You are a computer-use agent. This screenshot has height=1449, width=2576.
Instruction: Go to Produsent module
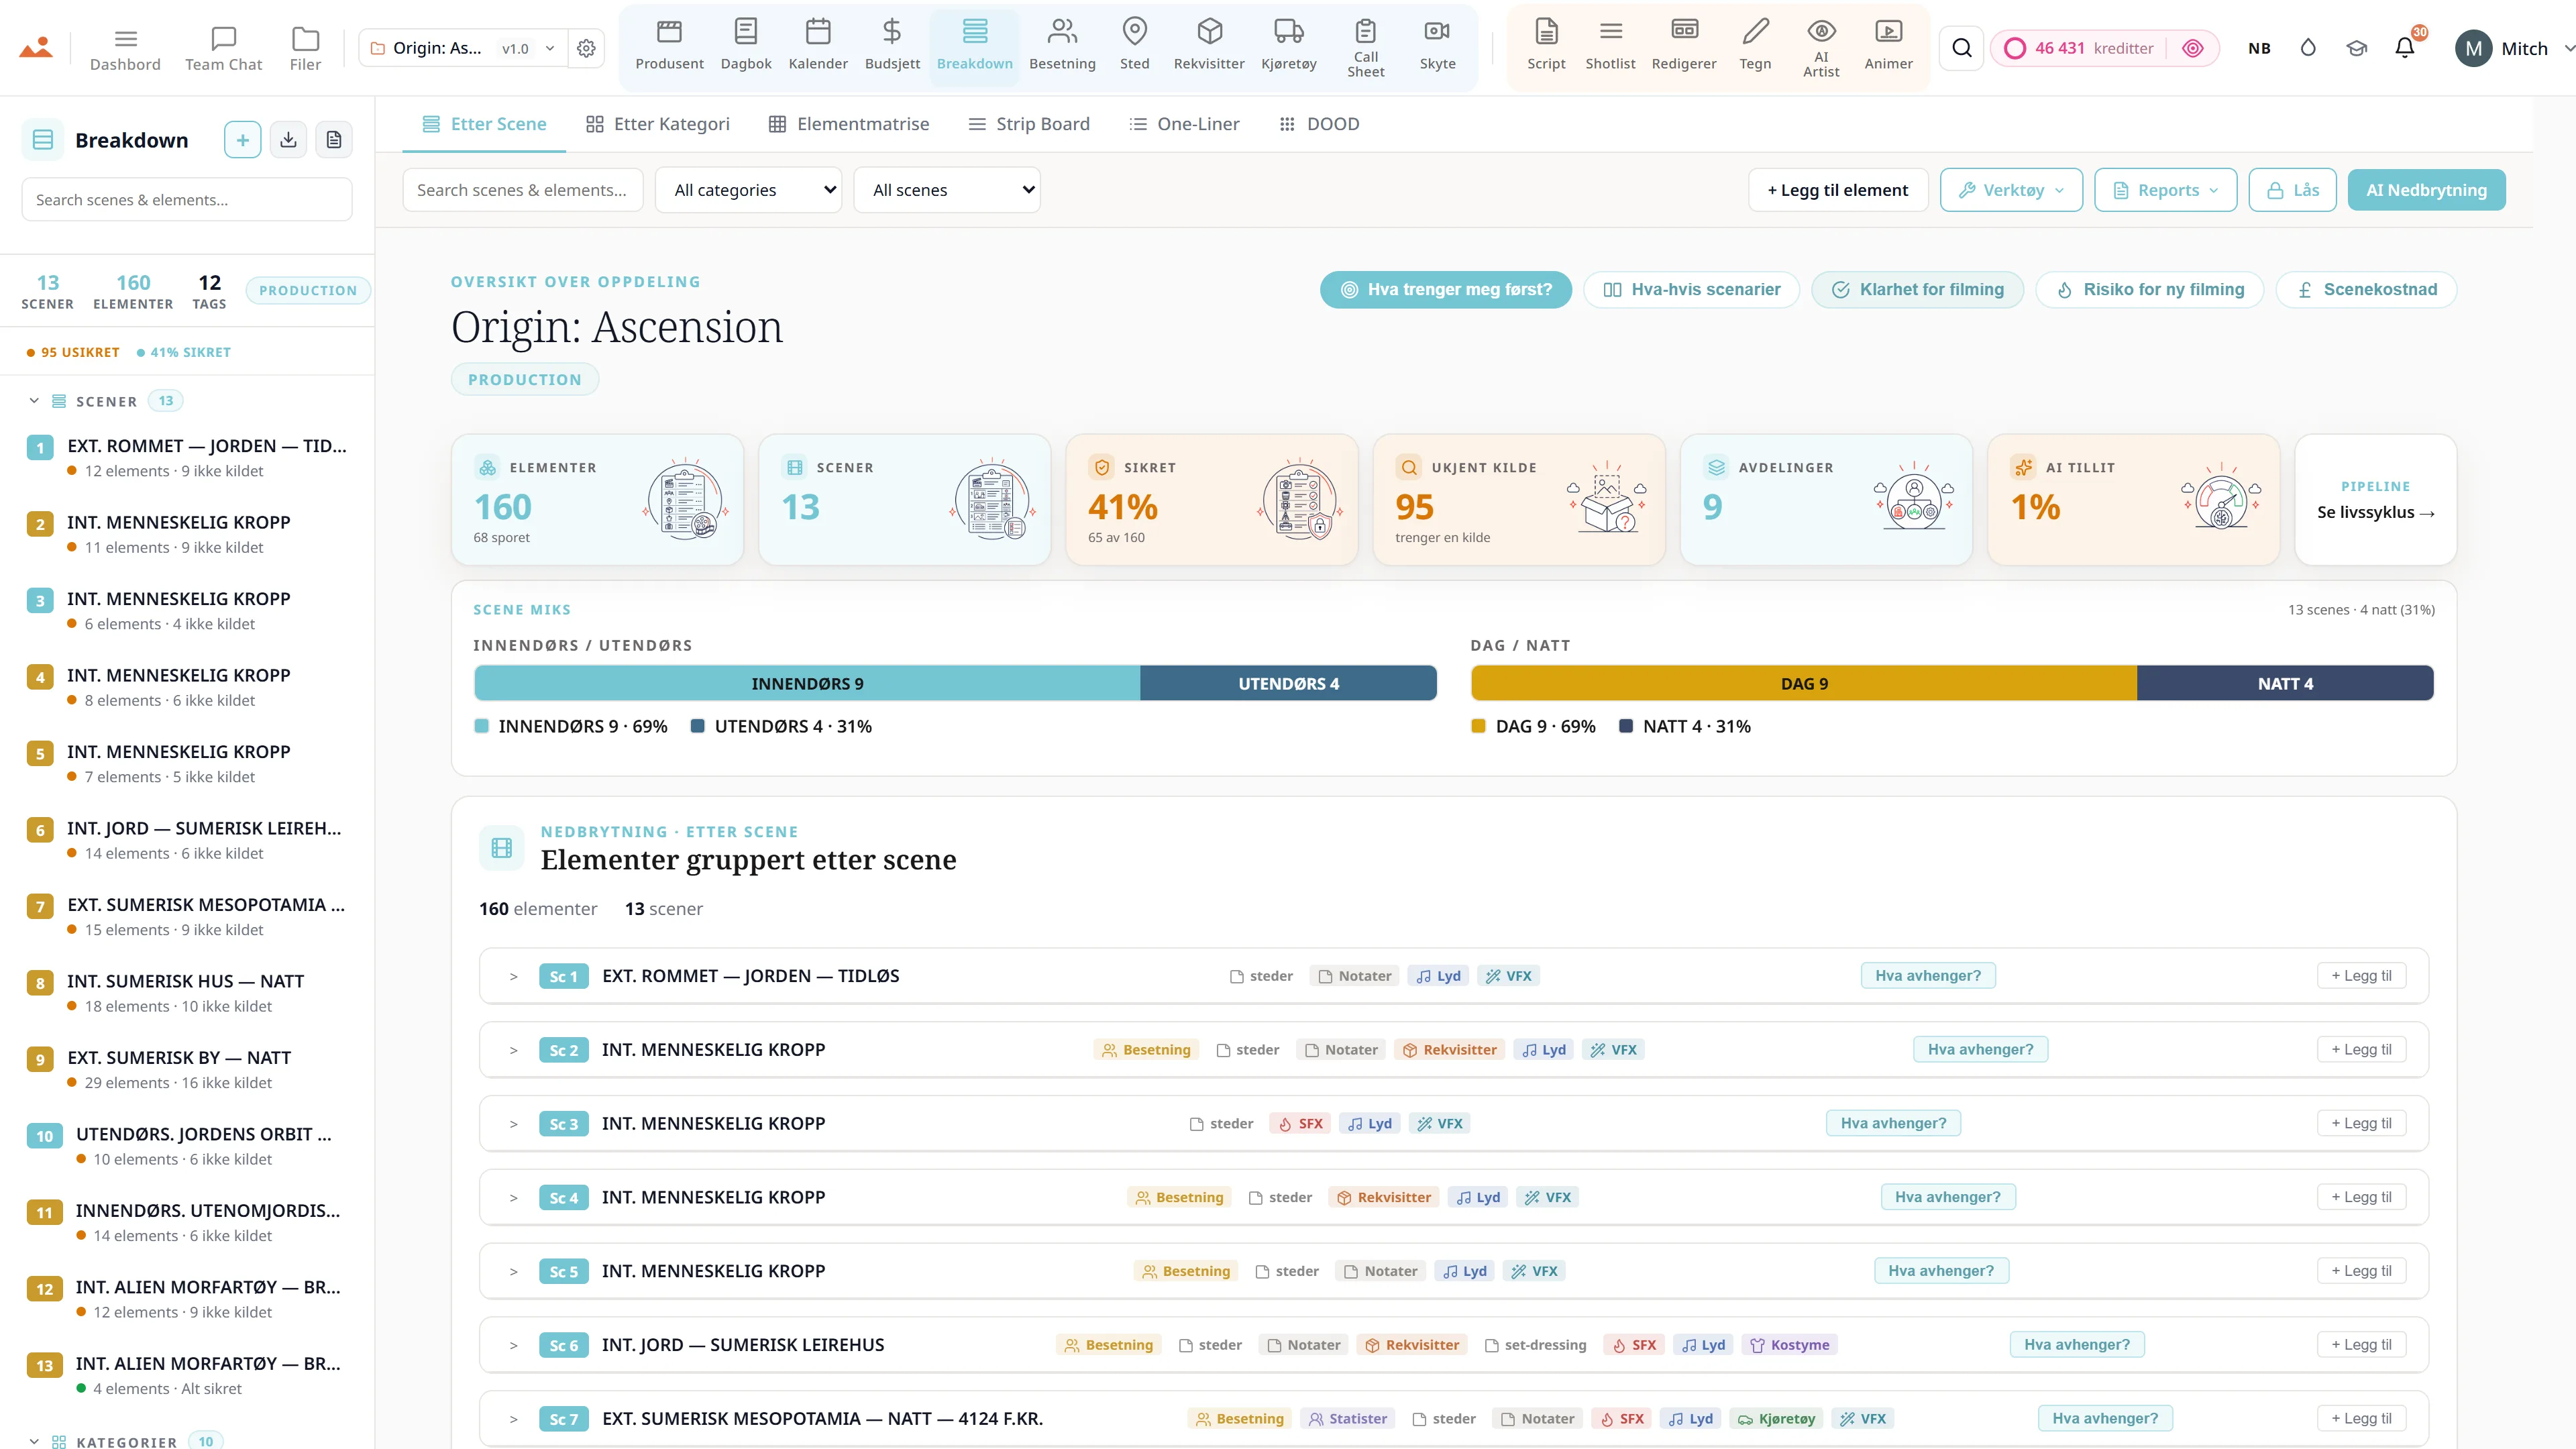(669, 46)
